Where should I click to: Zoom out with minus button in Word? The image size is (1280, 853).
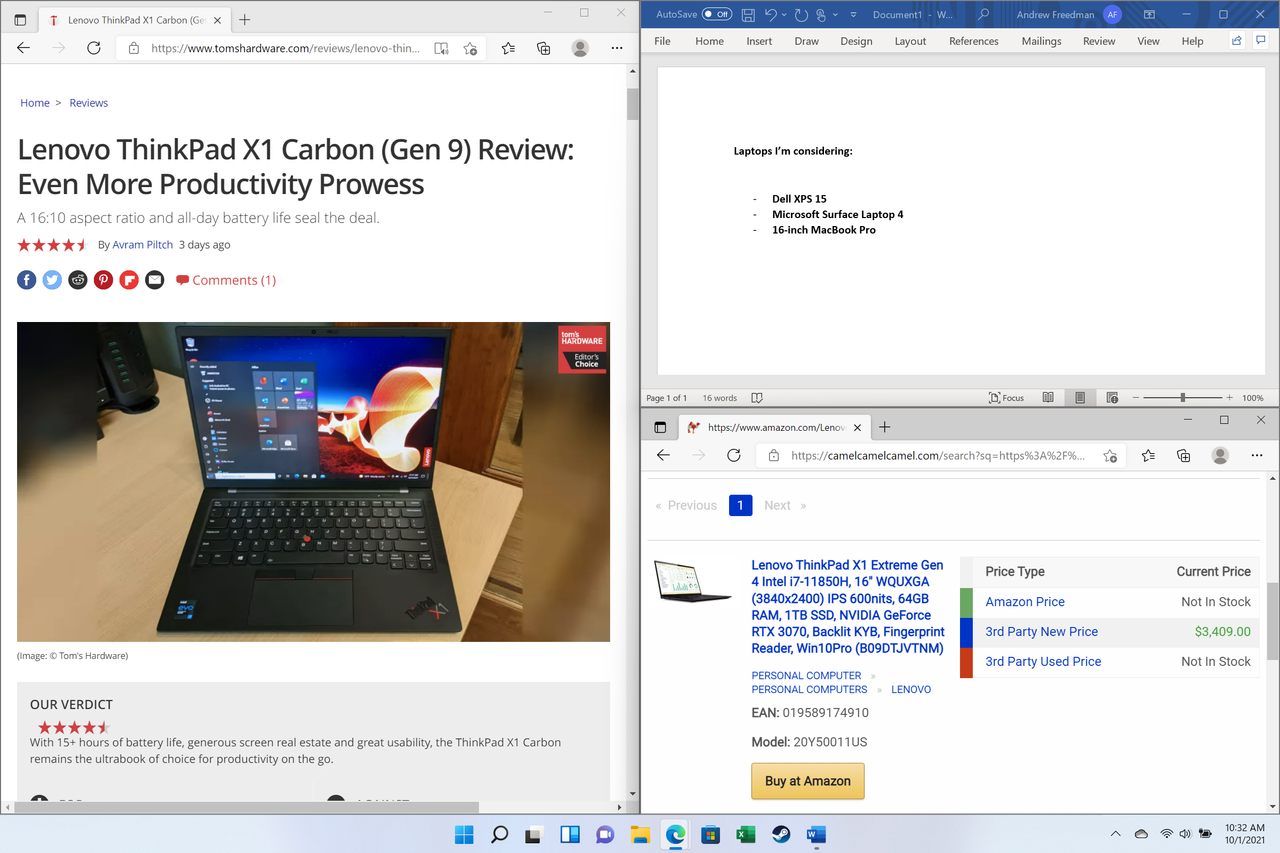(1135, 398)
